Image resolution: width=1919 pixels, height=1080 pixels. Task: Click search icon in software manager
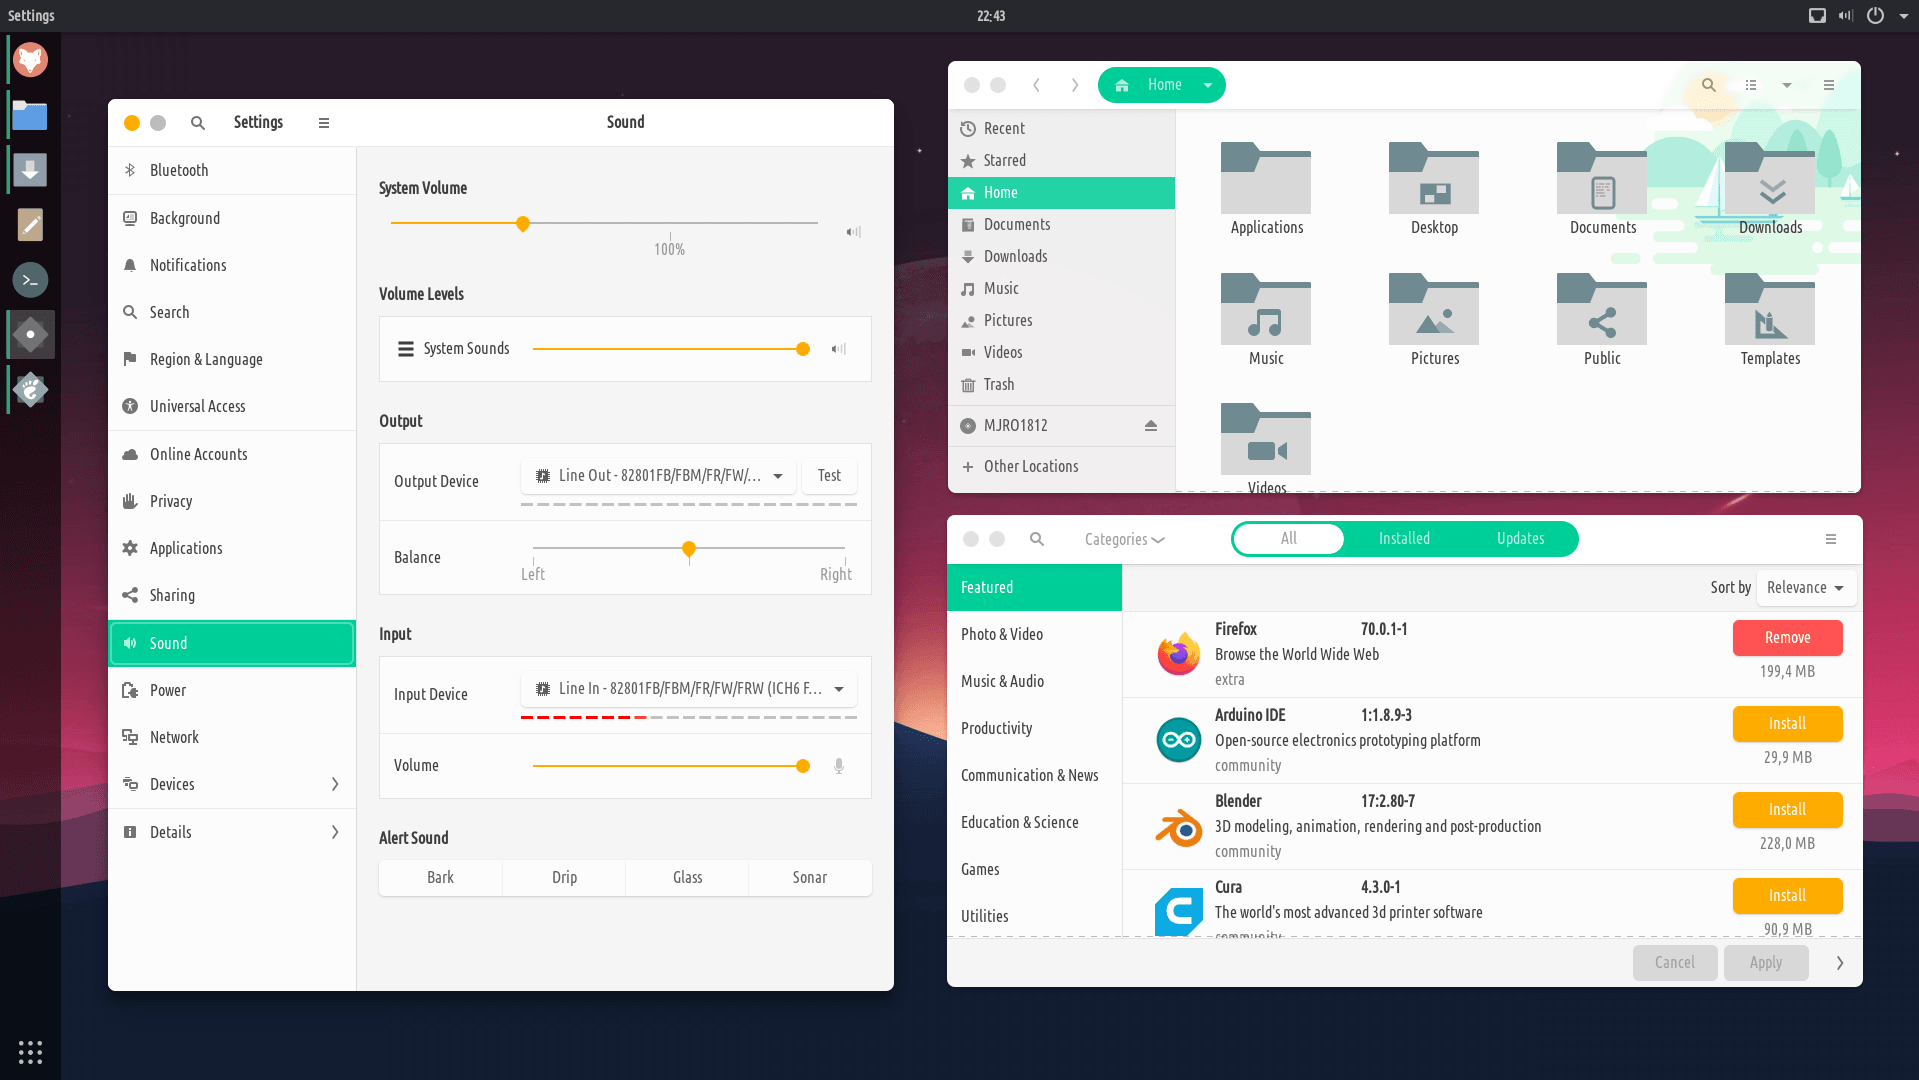tap(1037, 539)
